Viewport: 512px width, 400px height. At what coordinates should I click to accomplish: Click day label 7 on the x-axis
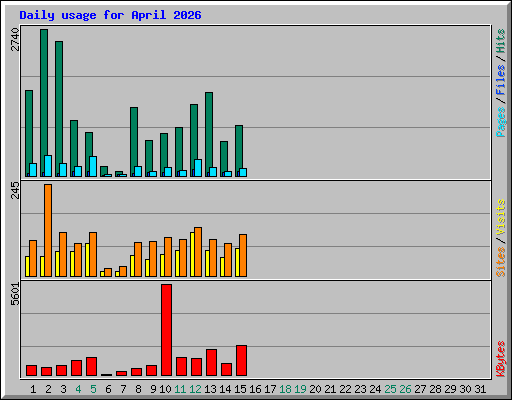(123, 389)
